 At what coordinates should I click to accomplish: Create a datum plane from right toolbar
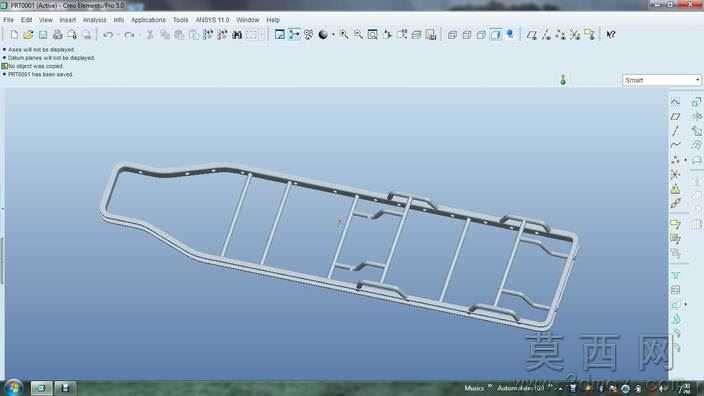[x=675, y=117]
